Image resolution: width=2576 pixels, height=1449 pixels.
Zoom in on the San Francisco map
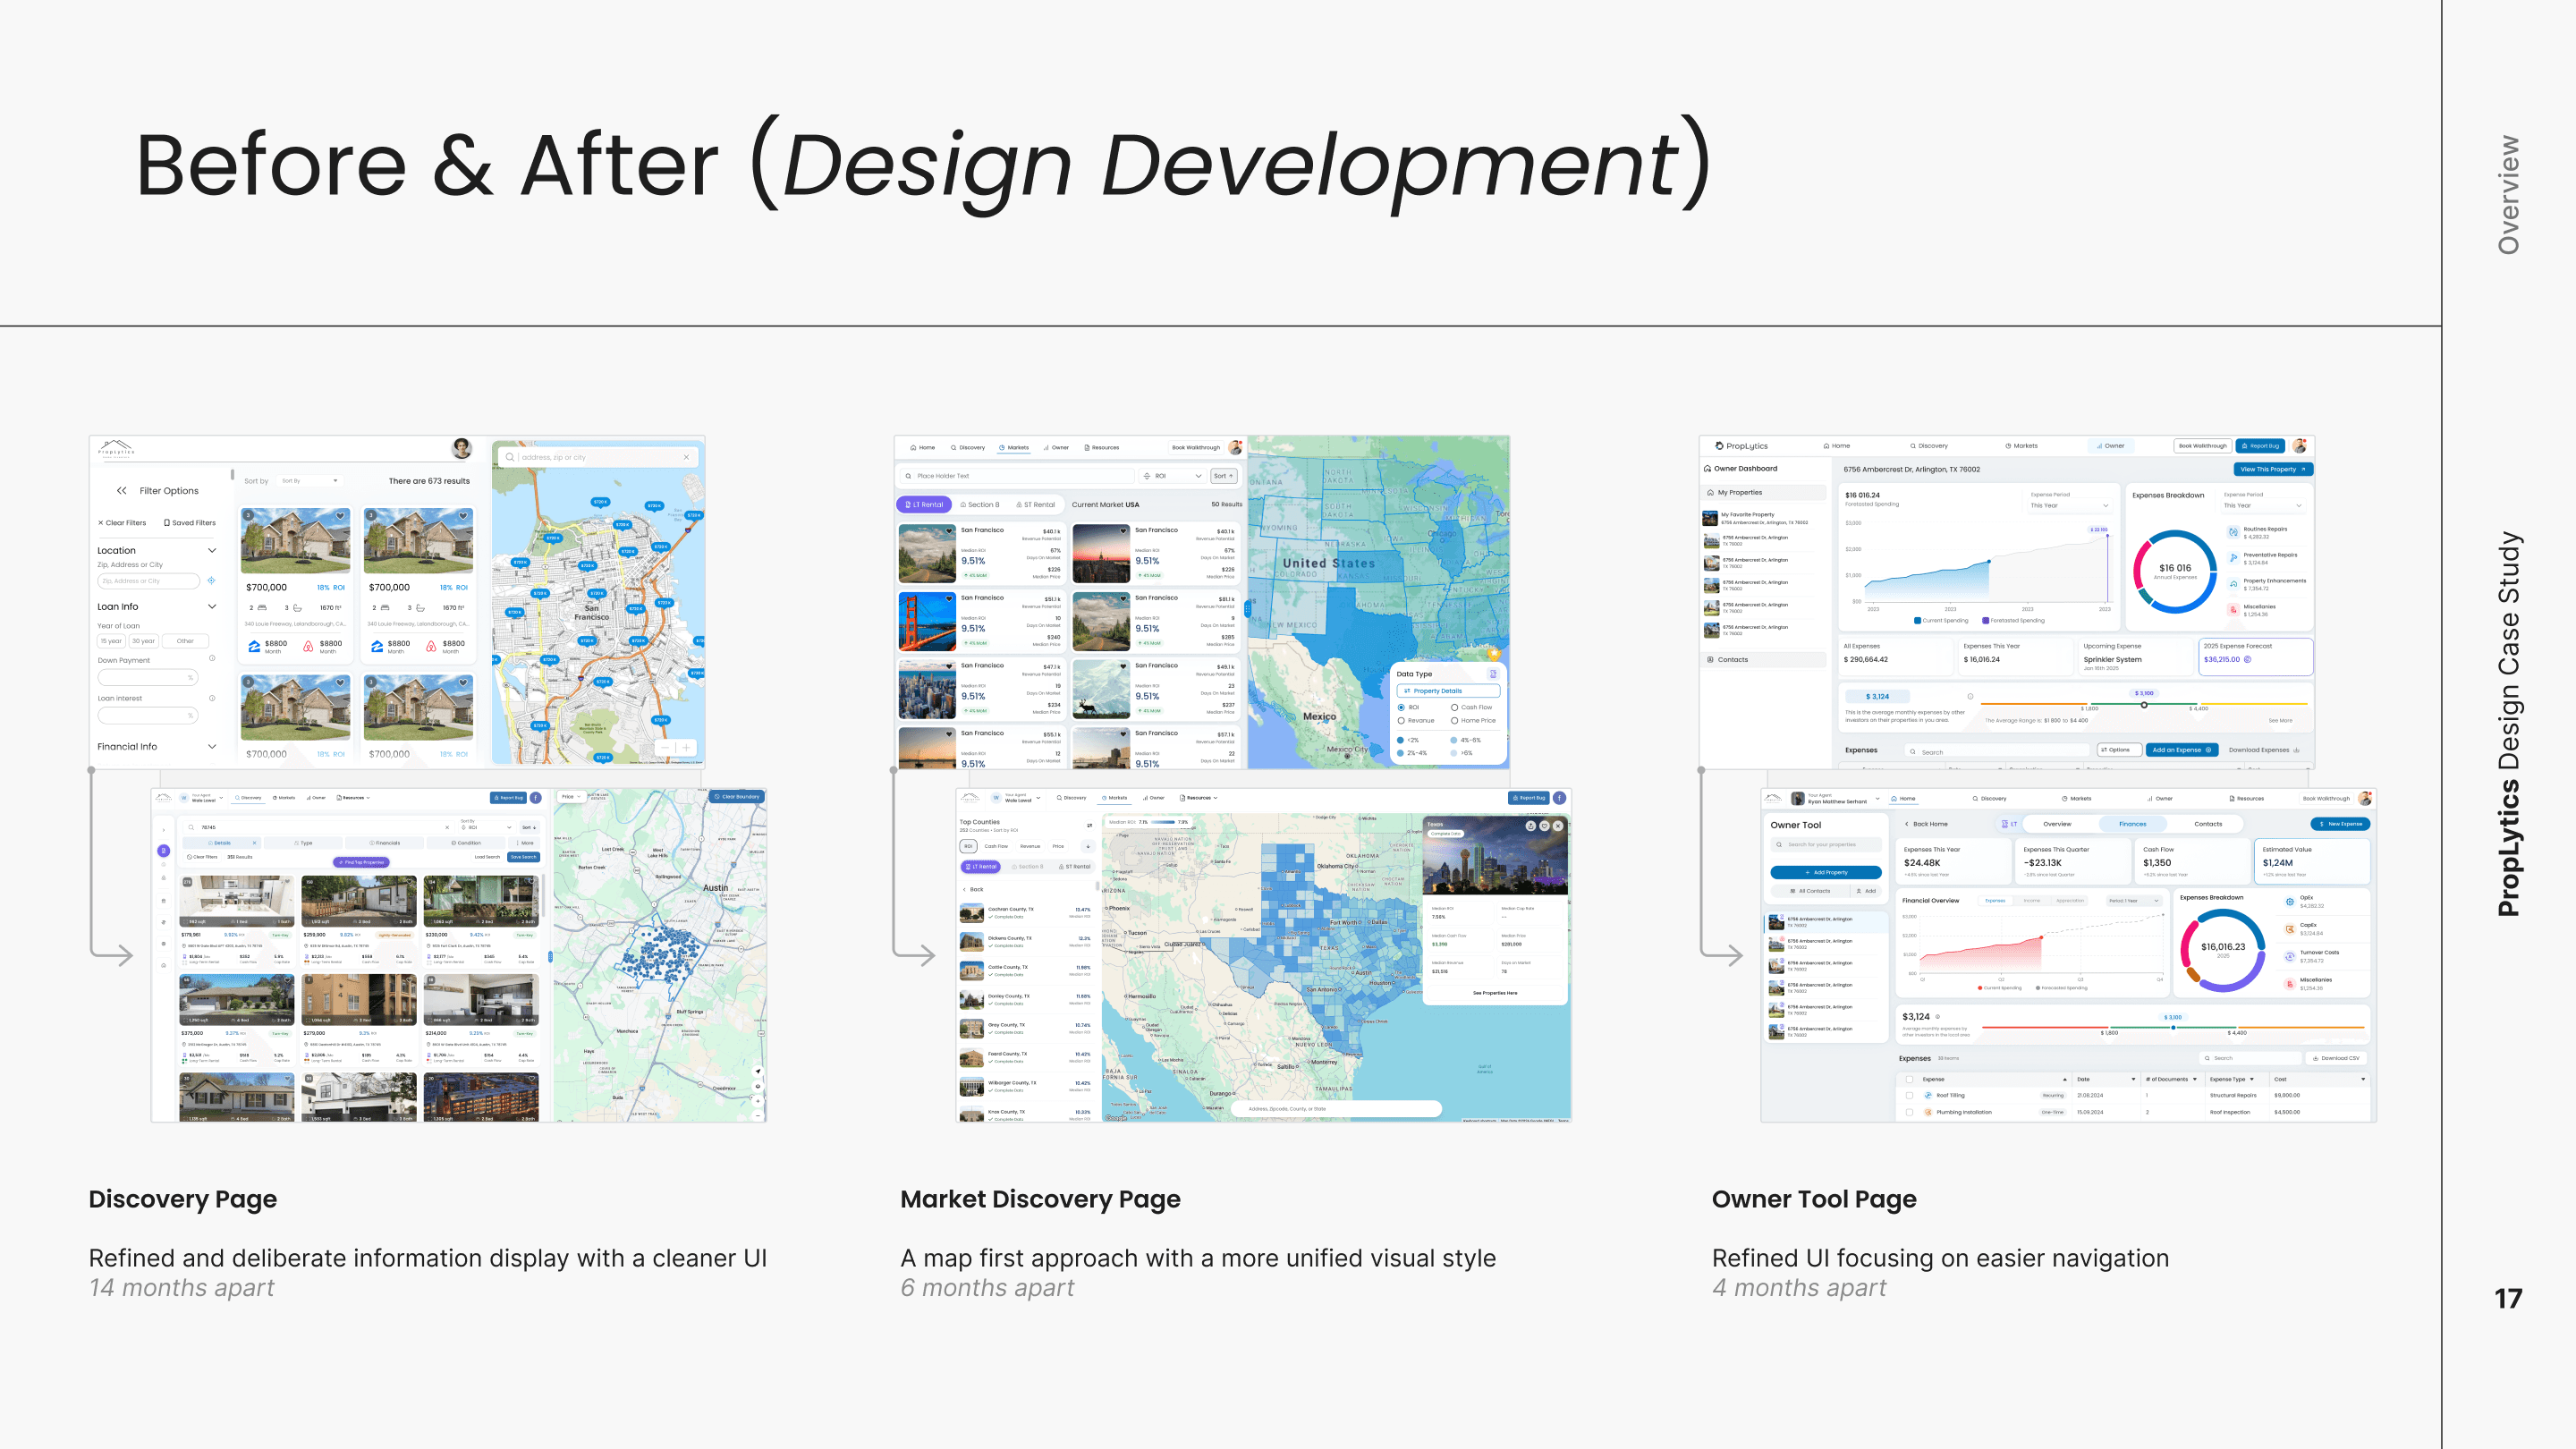687,748
